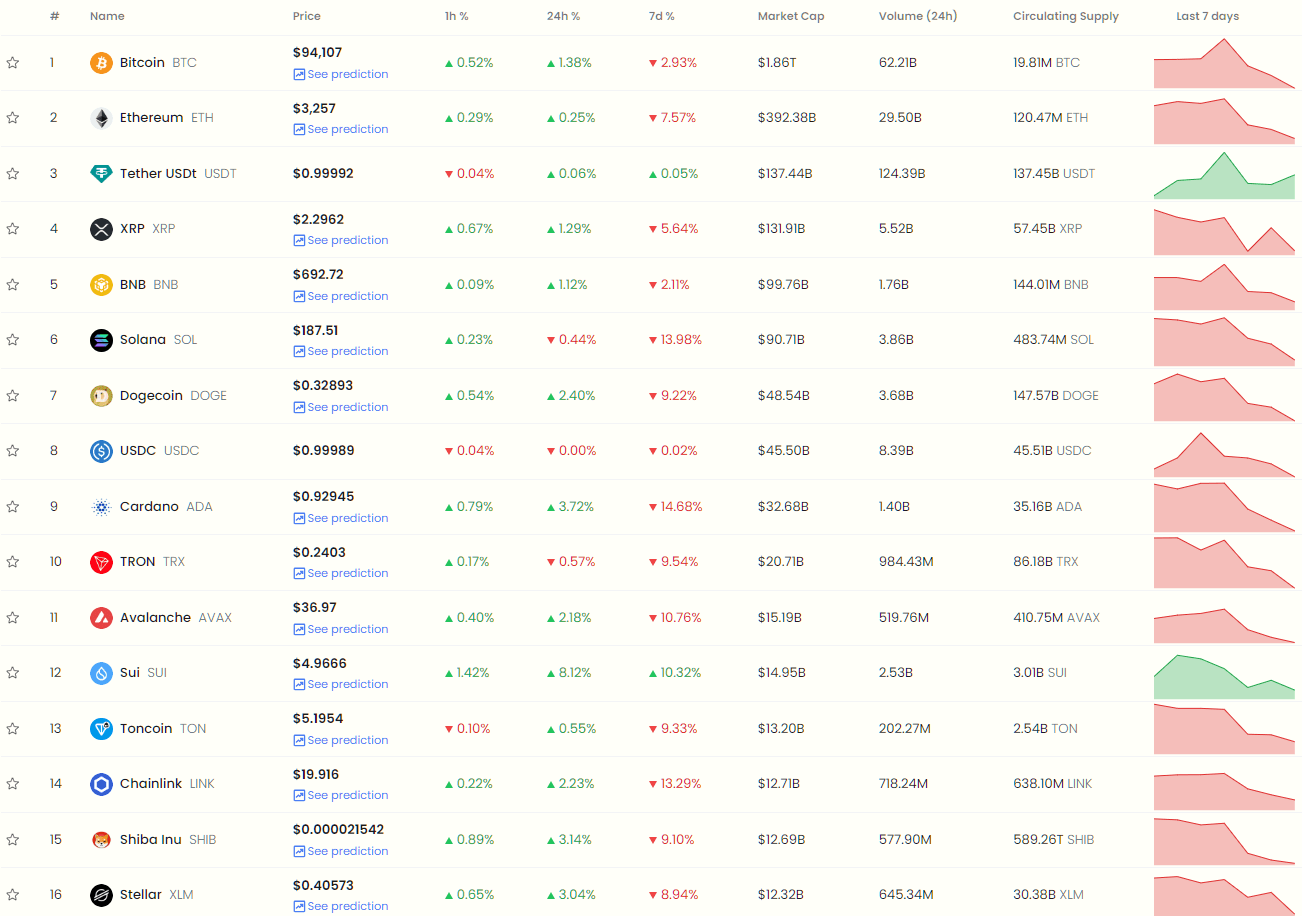The width and height of the screenshot is (1302, 916).
Task: Click the Cardano coin logo
Action: coord(101,507)
